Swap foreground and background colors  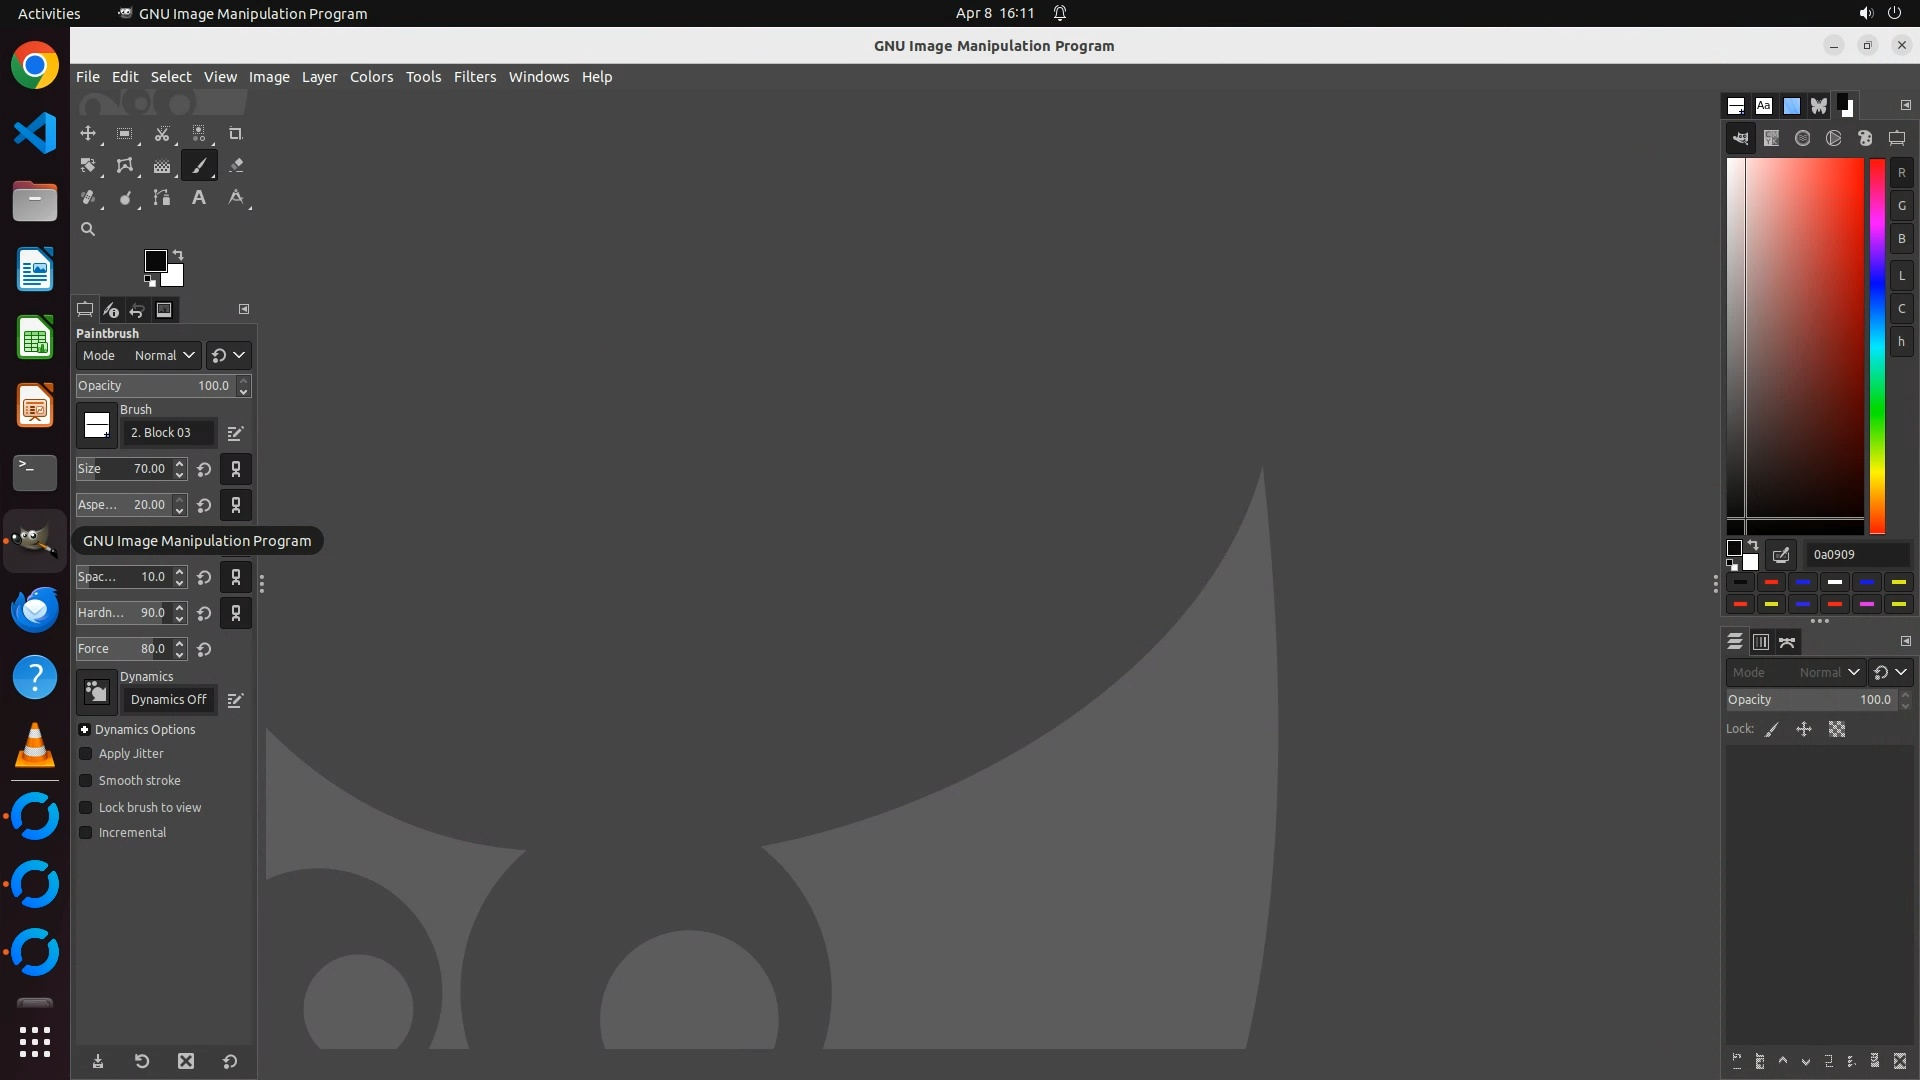point(178,255)
